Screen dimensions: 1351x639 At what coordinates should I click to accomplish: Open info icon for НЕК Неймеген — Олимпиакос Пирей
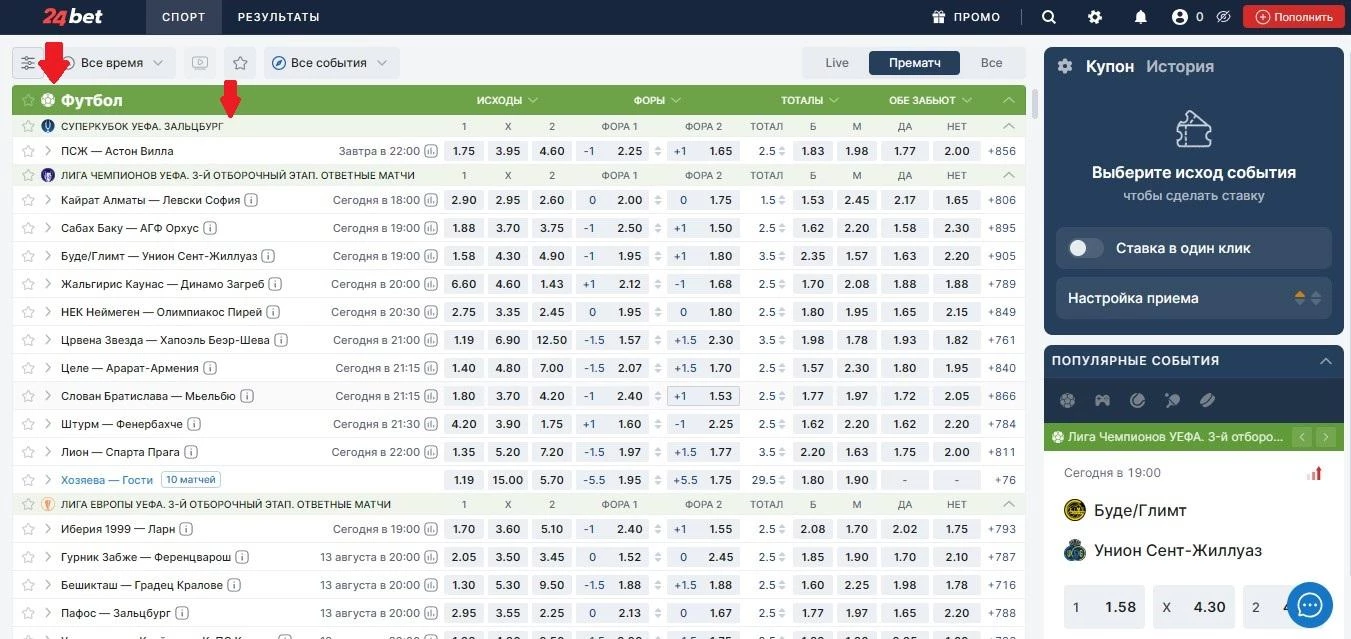(x=274, y=312)
